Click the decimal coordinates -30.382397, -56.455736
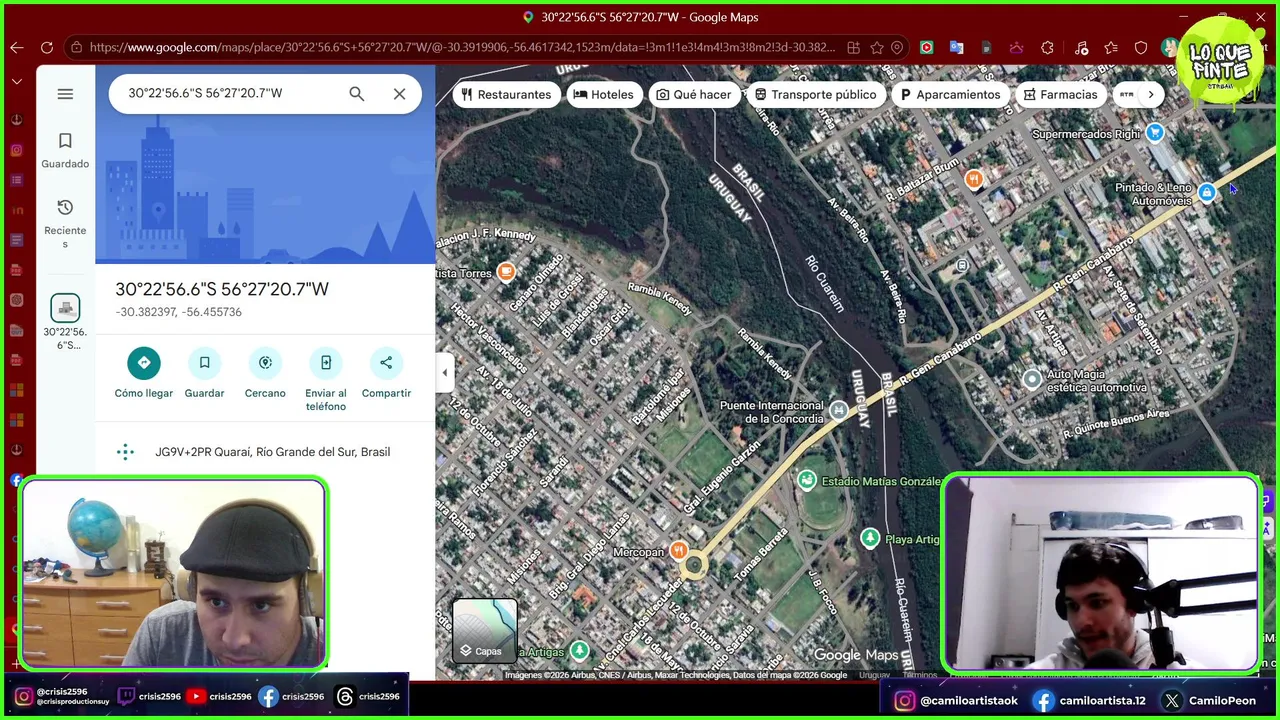1280x720 pixels. (179, 312)
